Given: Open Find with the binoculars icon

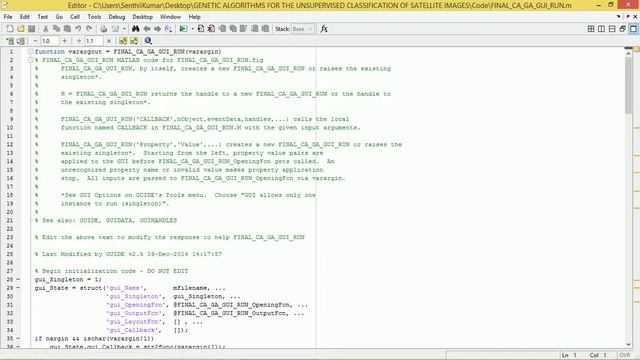Looking at the screenshot, I should point(136,29).
